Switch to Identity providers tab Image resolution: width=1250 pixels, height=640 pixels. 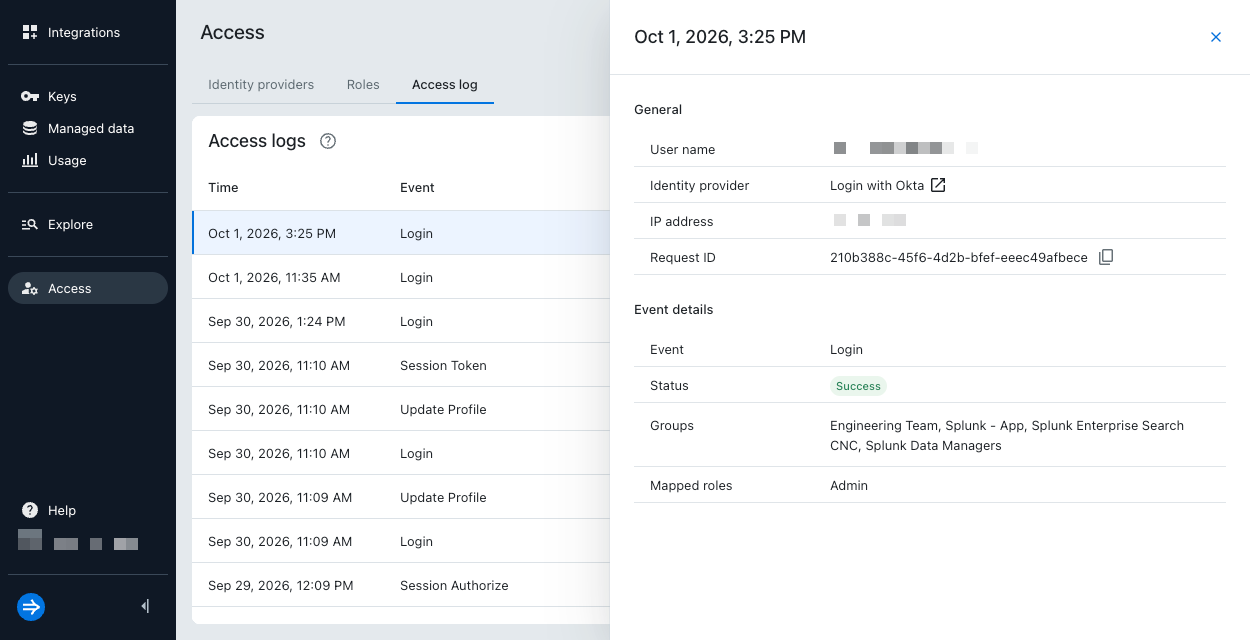coord(261,85)
